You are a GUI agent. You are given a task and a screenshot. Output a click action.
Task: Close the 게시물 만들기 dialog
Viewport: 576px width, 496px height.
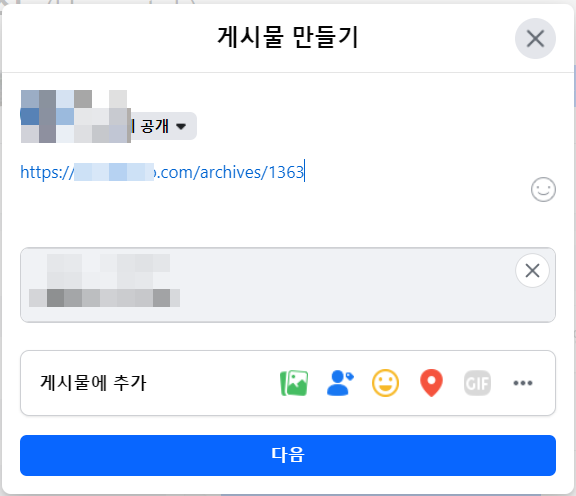pyautogui.click(x=535, y=39)
